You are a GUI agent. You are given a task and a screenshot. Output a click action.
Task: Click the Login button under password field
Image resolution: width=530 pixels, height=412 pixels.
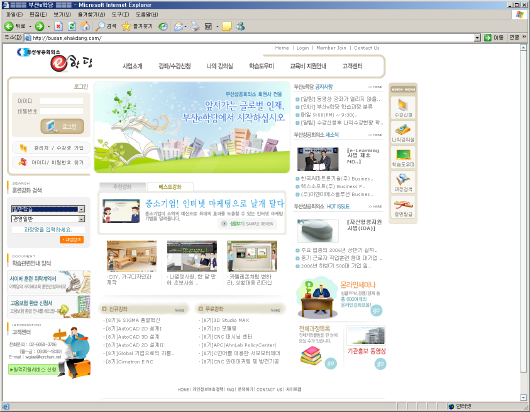pyautogui.click(x=62, y=126)
